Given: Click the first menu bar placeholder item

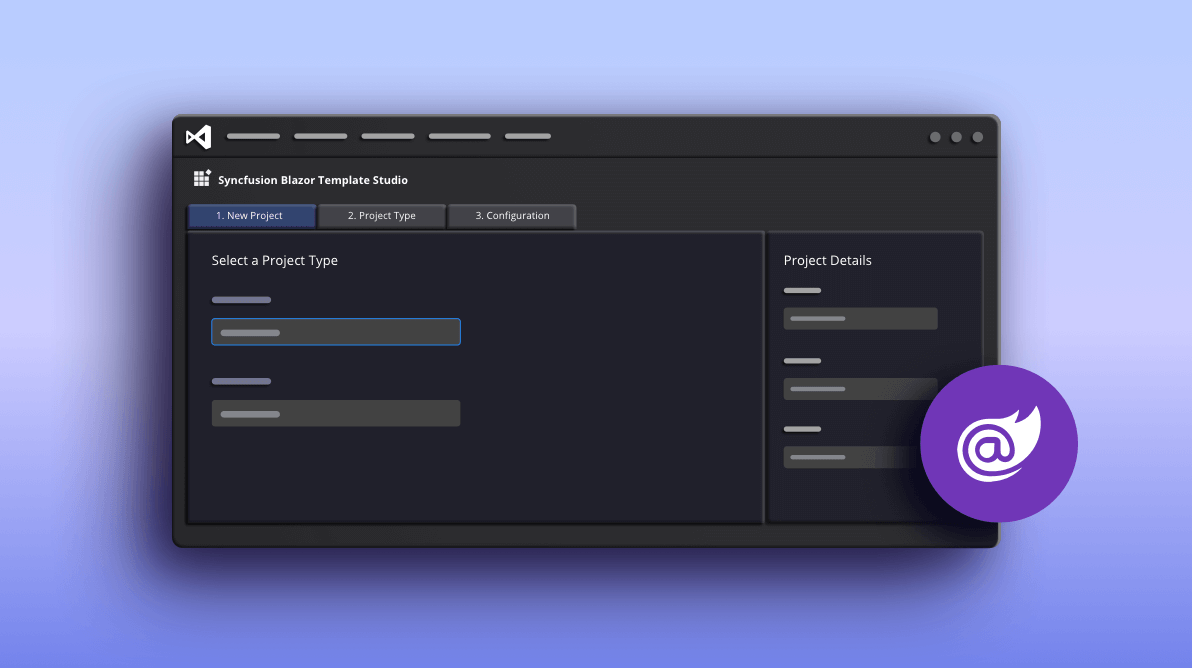Looking at the screenshot, I should click(x=252, y=136).
